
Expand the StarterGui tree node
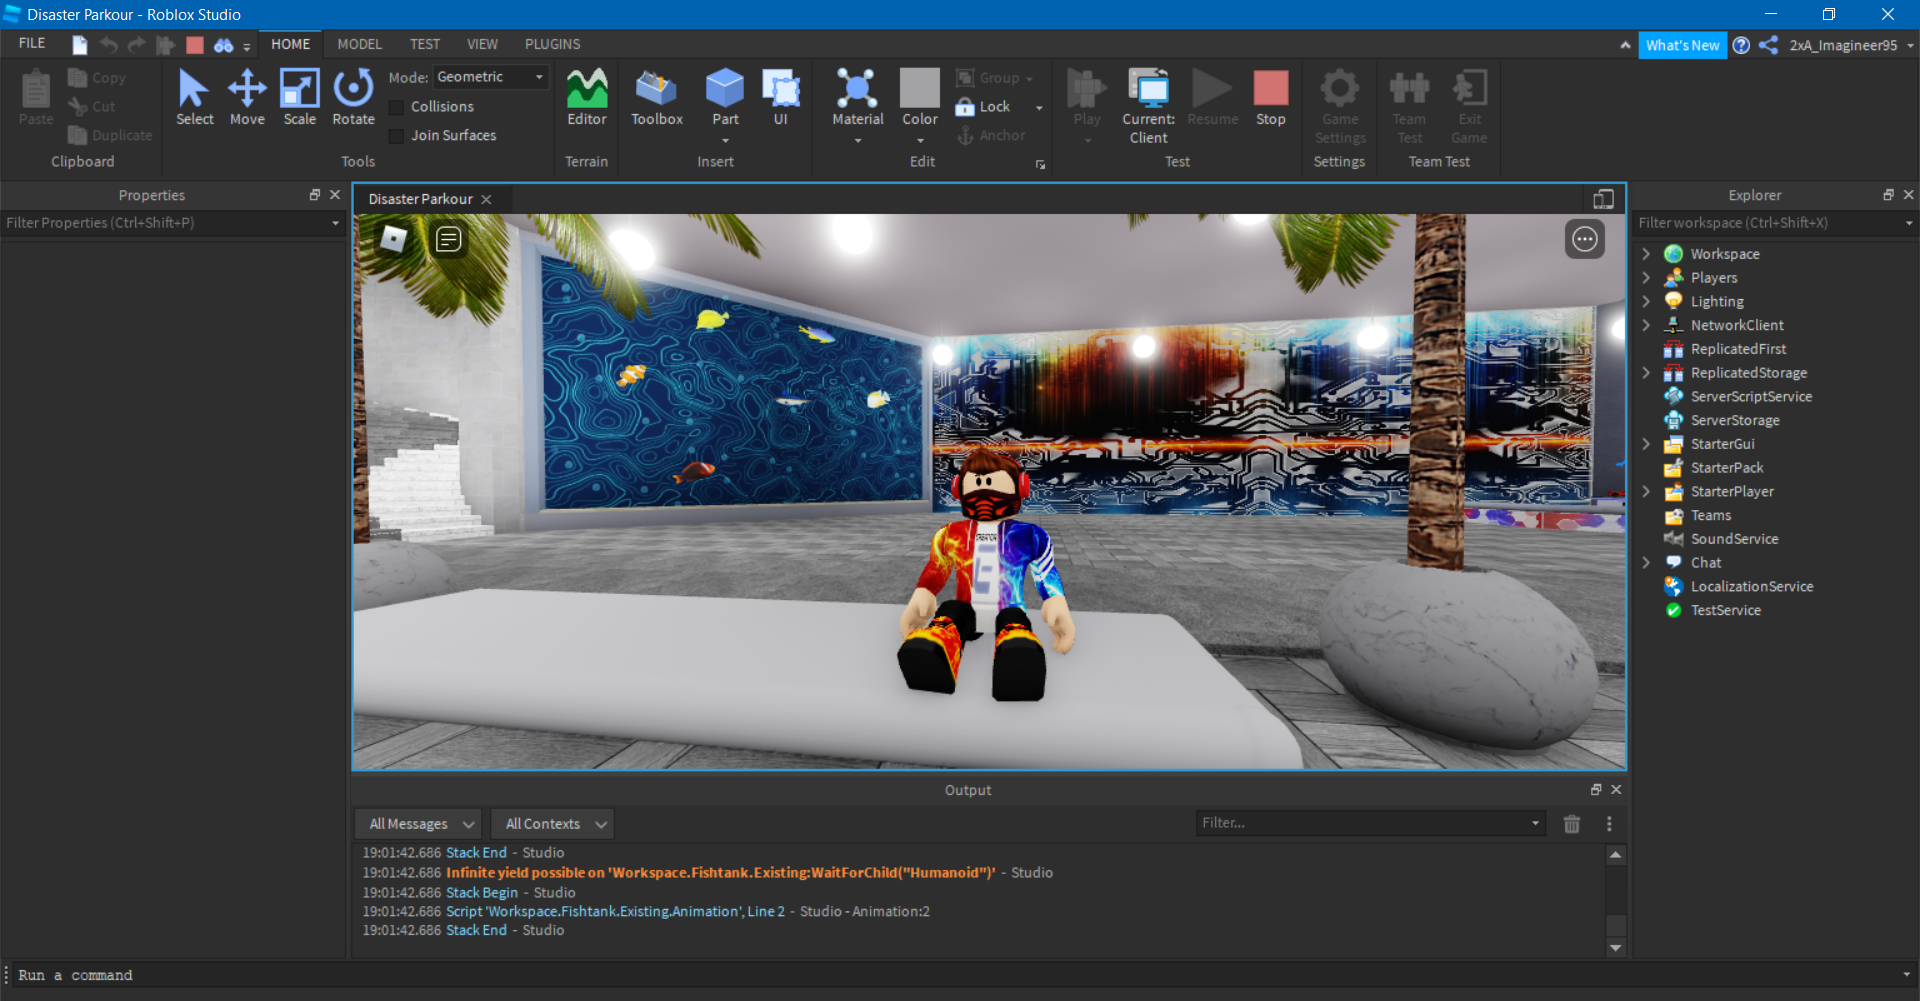[1646, 444]
